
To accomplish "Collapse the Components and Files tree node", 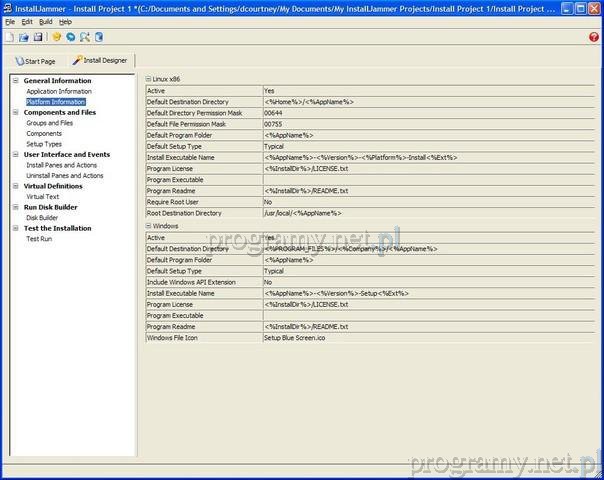I will [15, 112].
